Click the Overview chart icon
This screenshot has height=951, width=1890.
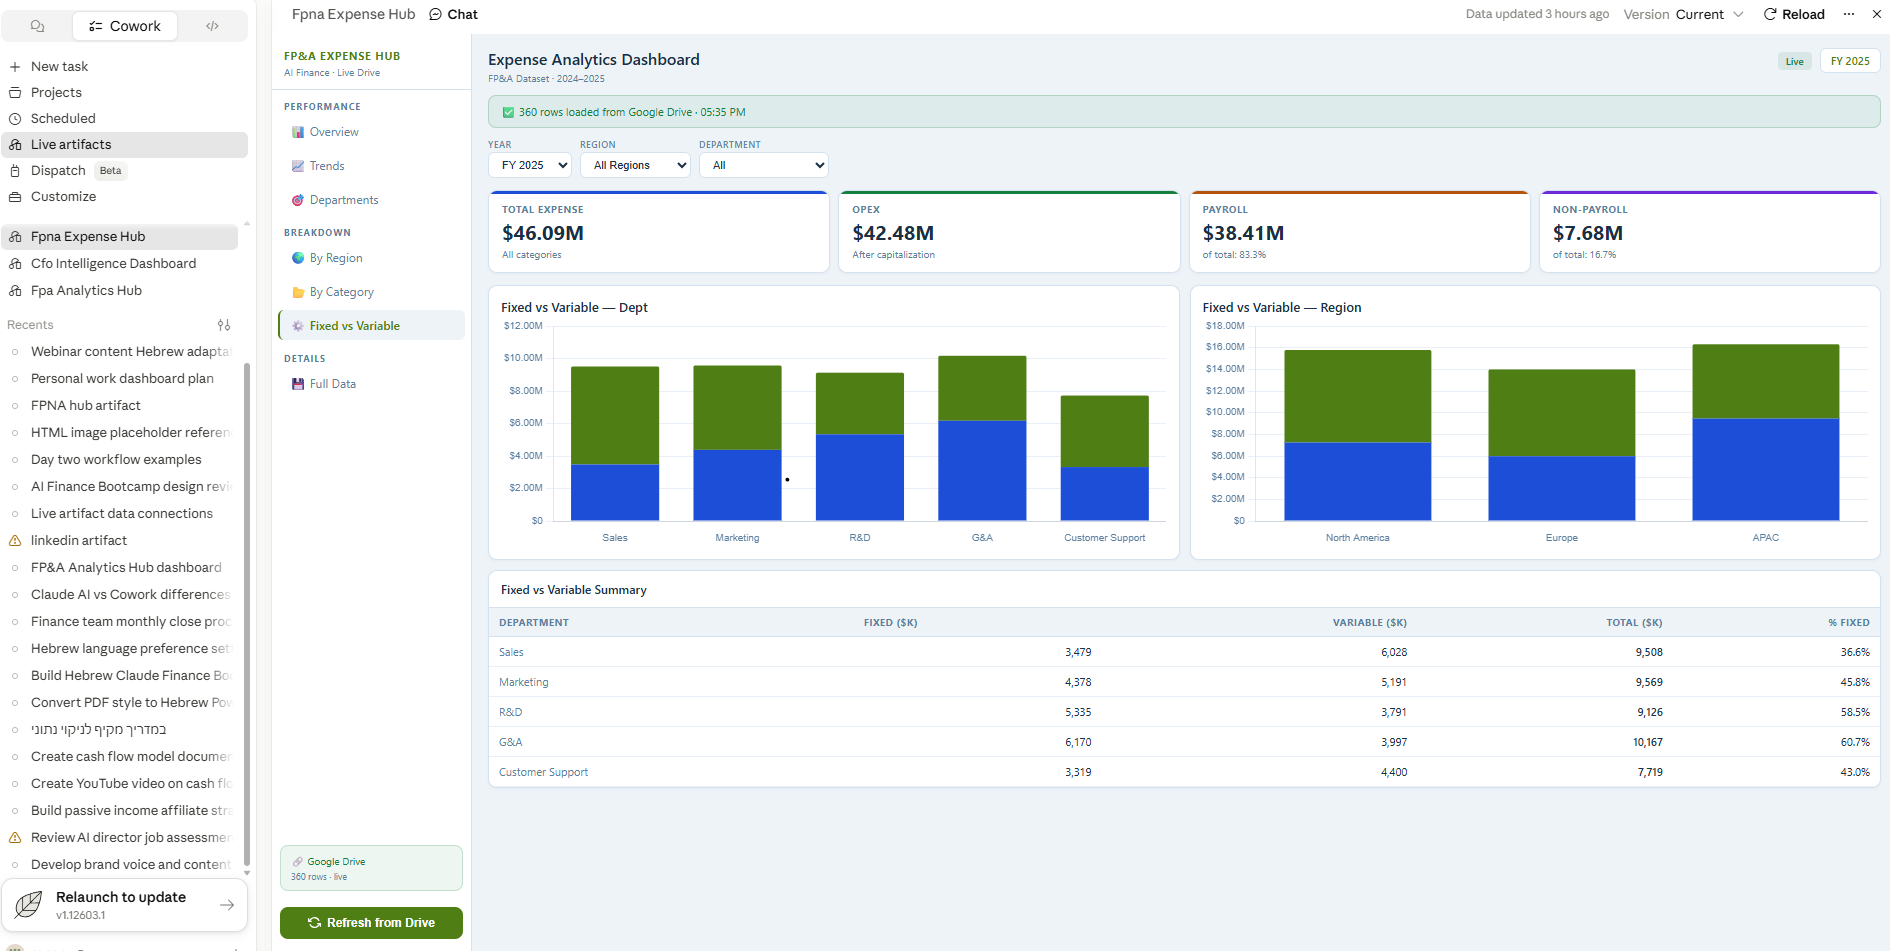[298, 132]
